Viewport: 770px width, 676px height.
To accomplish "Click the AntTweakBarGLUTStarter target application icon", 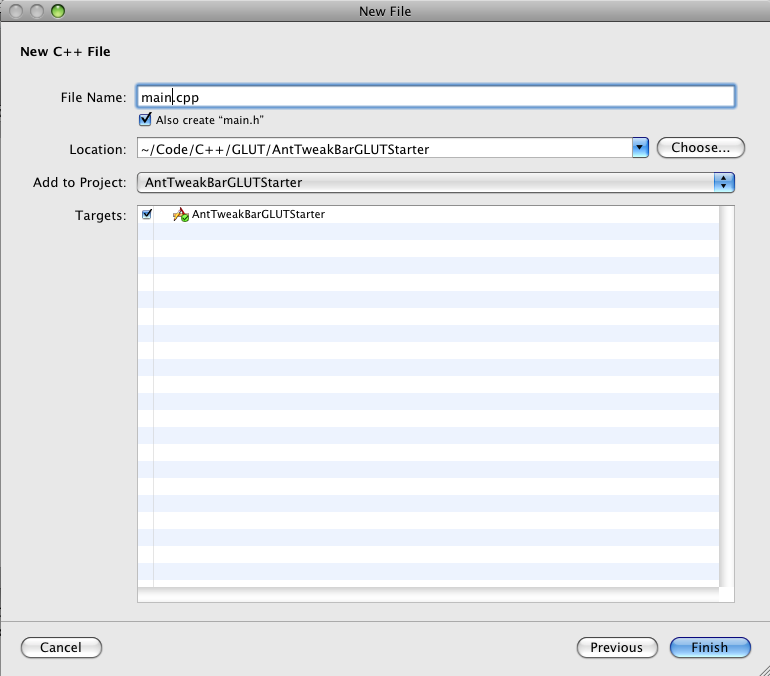I will pos(180,215).
